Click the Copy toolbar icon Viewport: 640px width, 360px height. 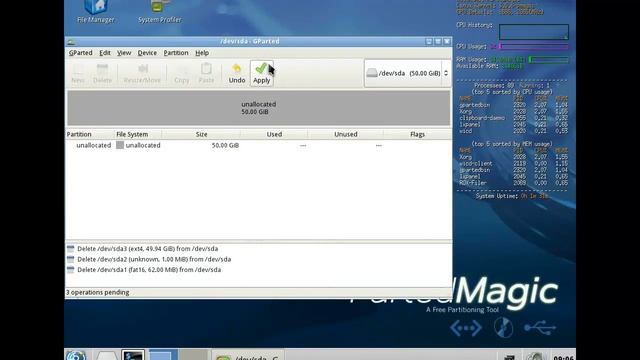pos(182,73)
